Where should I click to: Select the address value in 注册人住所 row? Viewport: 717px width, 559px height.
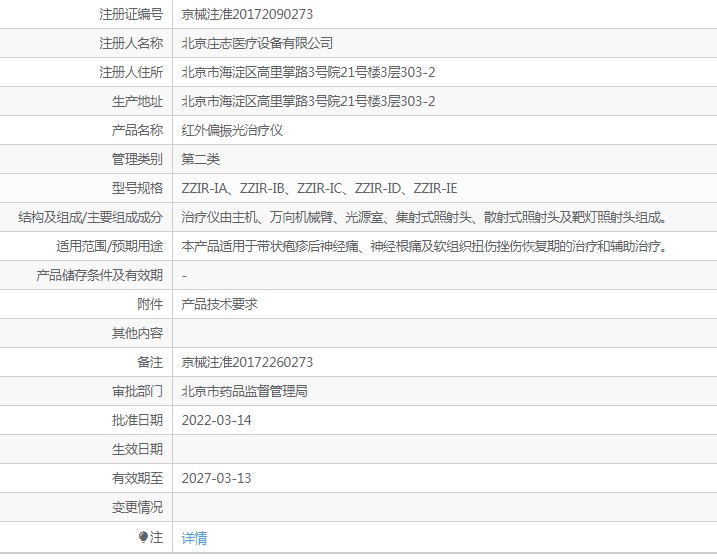[308, 72]
